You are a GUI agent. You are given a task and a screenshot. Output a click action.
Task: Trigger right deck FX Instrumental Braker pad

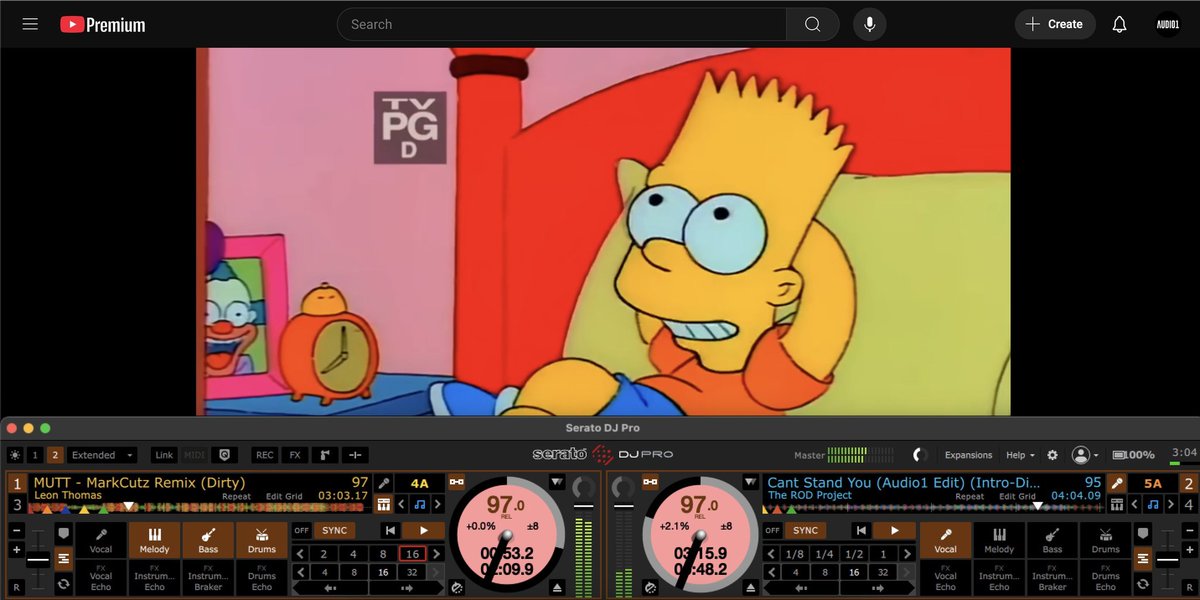[x=1052, y=577]
